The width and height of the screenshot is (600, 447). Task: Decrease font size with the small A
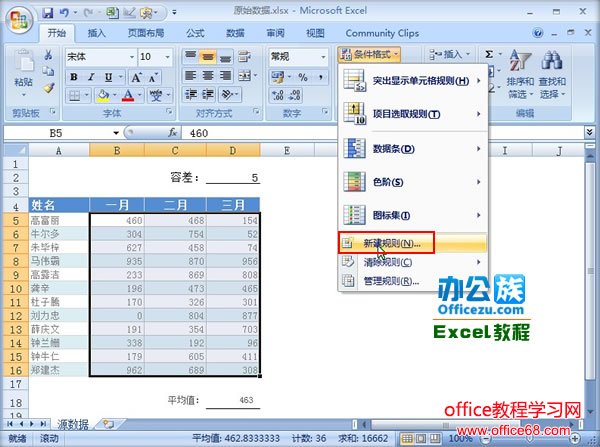pos(153,78)
